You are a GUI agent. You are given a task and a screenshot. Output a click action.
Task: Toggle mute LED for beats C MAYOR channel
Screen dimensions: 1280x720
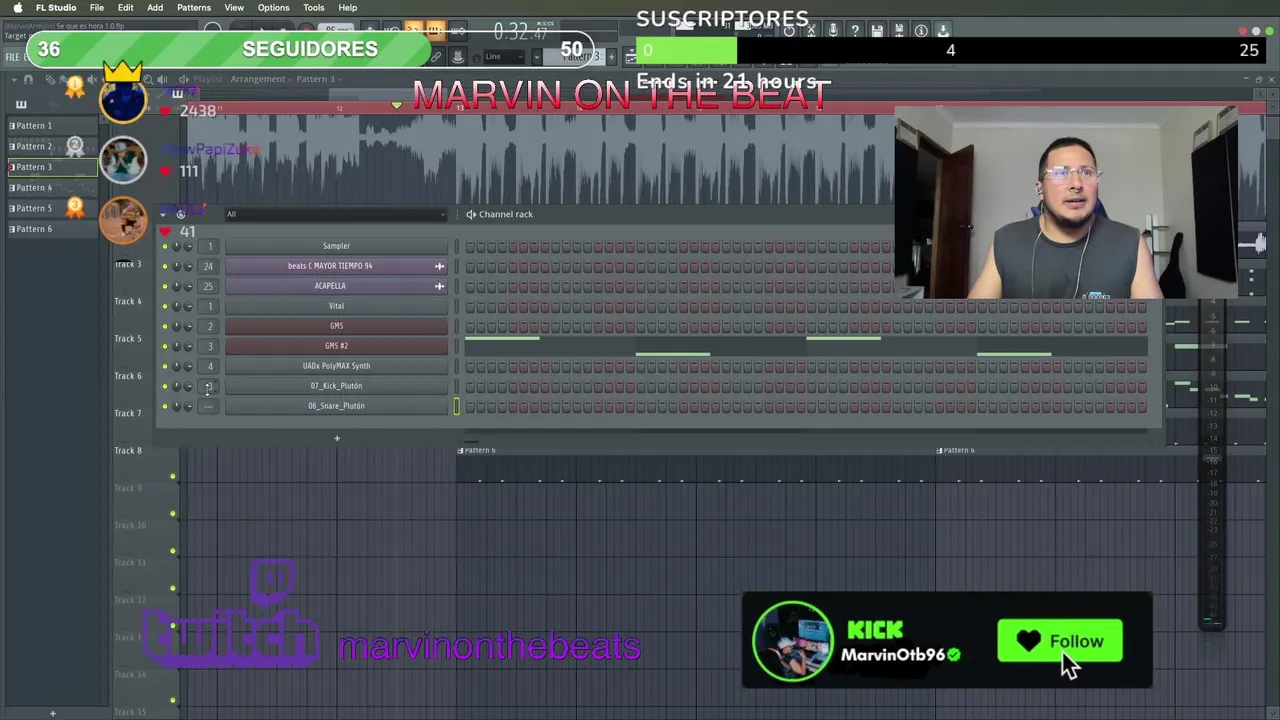(x=165, y=266)
